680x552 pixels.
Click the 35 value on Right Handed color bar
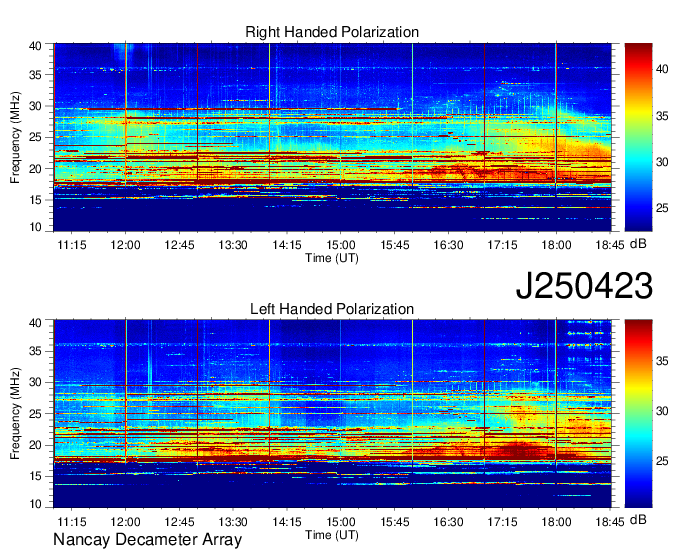662,116
